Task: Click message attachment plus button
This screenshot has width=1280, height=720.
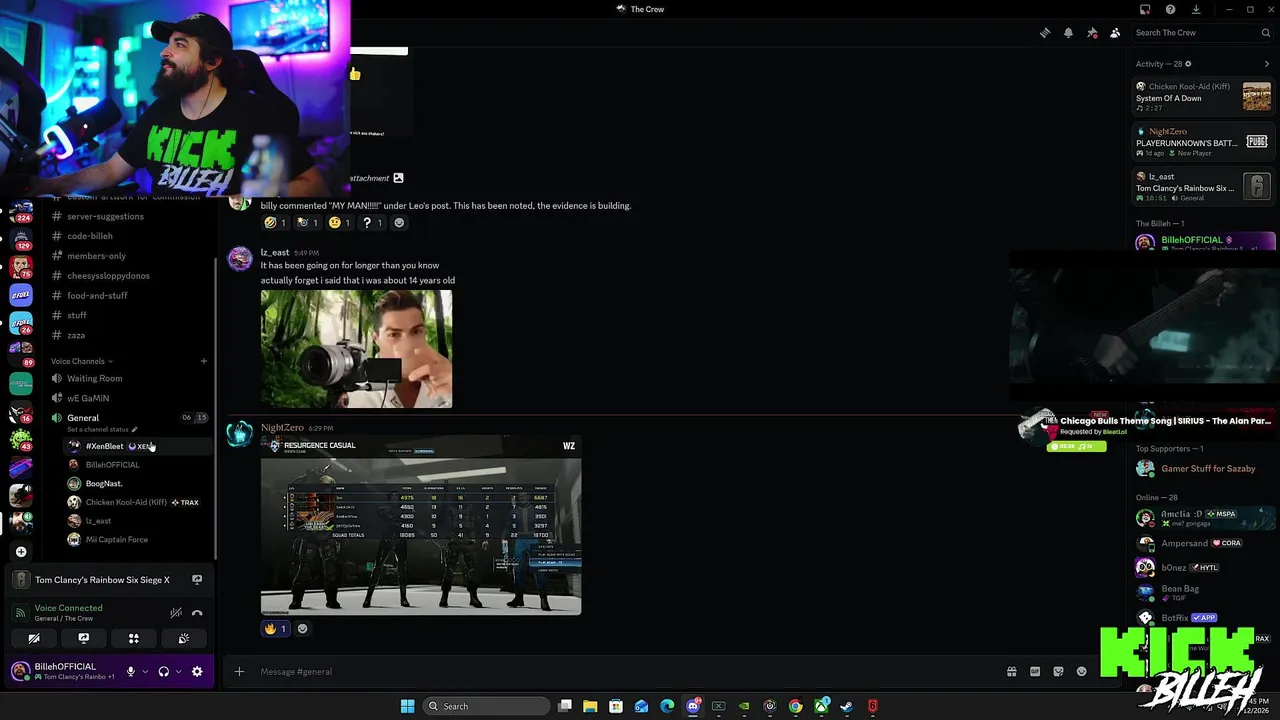Action: 239,672
